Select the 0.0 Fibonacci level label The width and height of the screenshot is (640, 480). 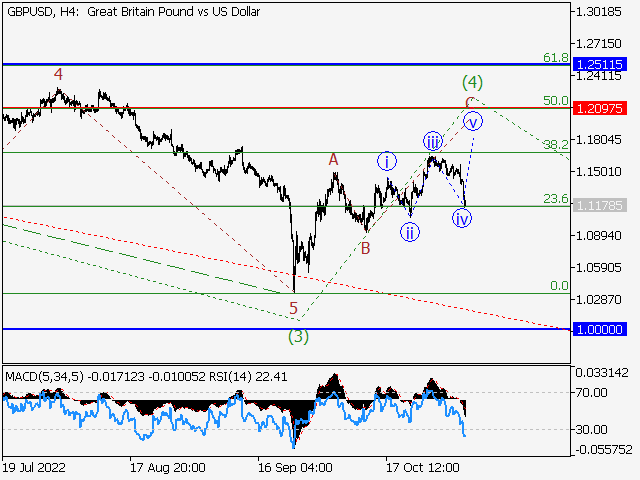(559, 286)
